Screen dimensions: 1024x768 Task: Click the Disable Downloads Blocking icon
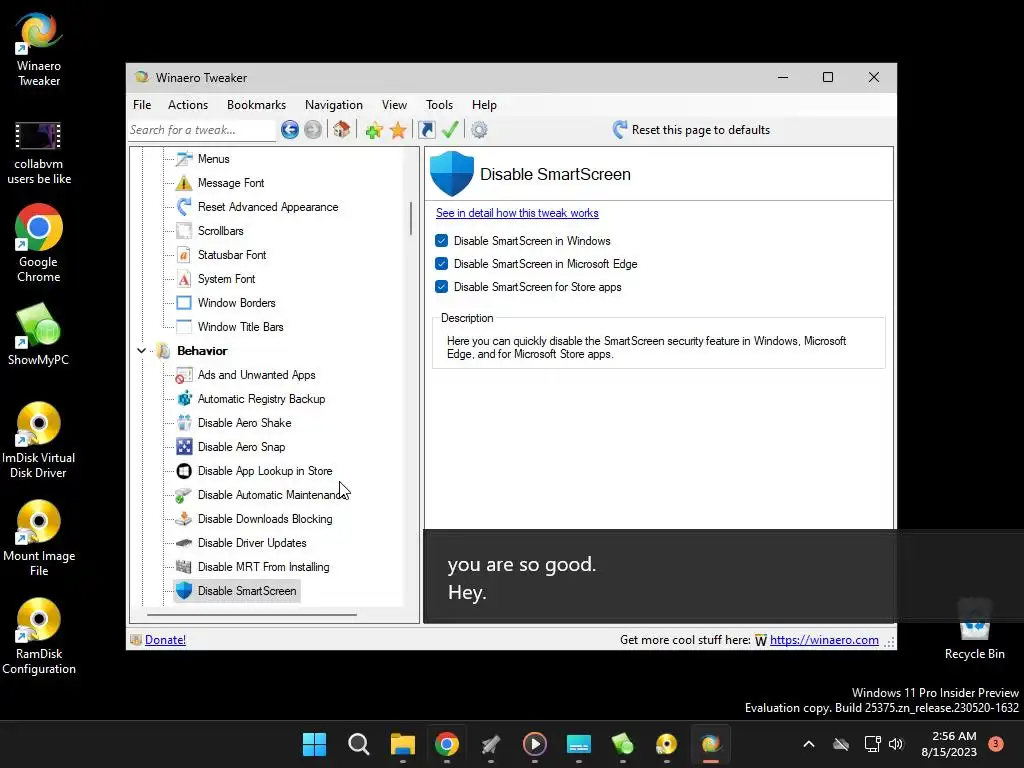tap(184, 519)
